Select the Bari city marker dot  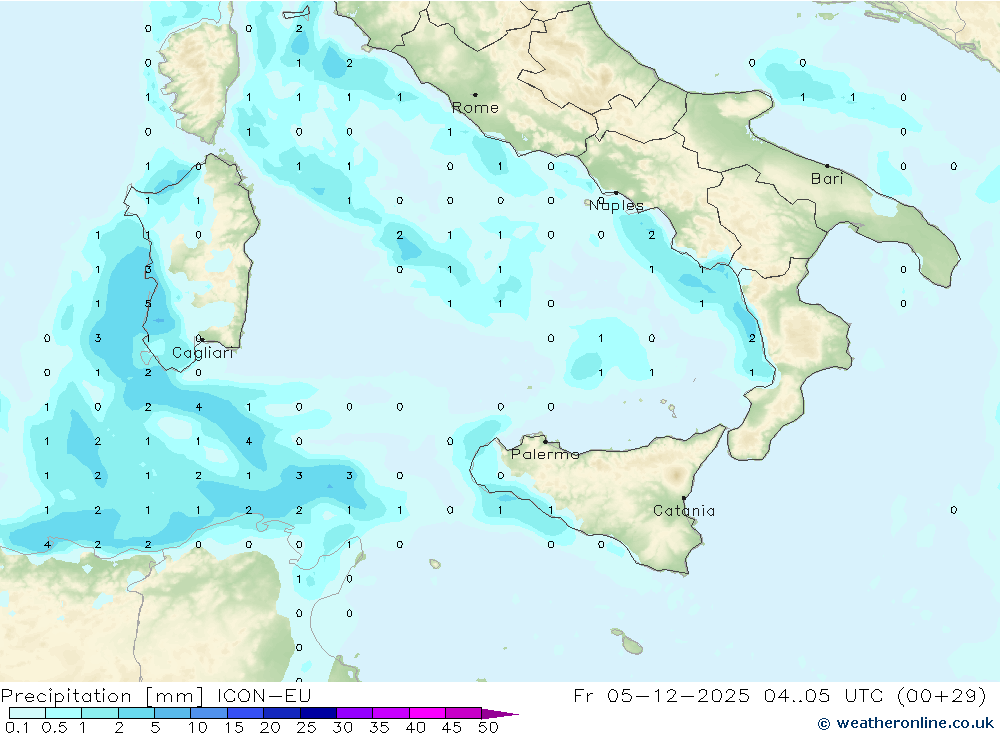coord(827,166)
